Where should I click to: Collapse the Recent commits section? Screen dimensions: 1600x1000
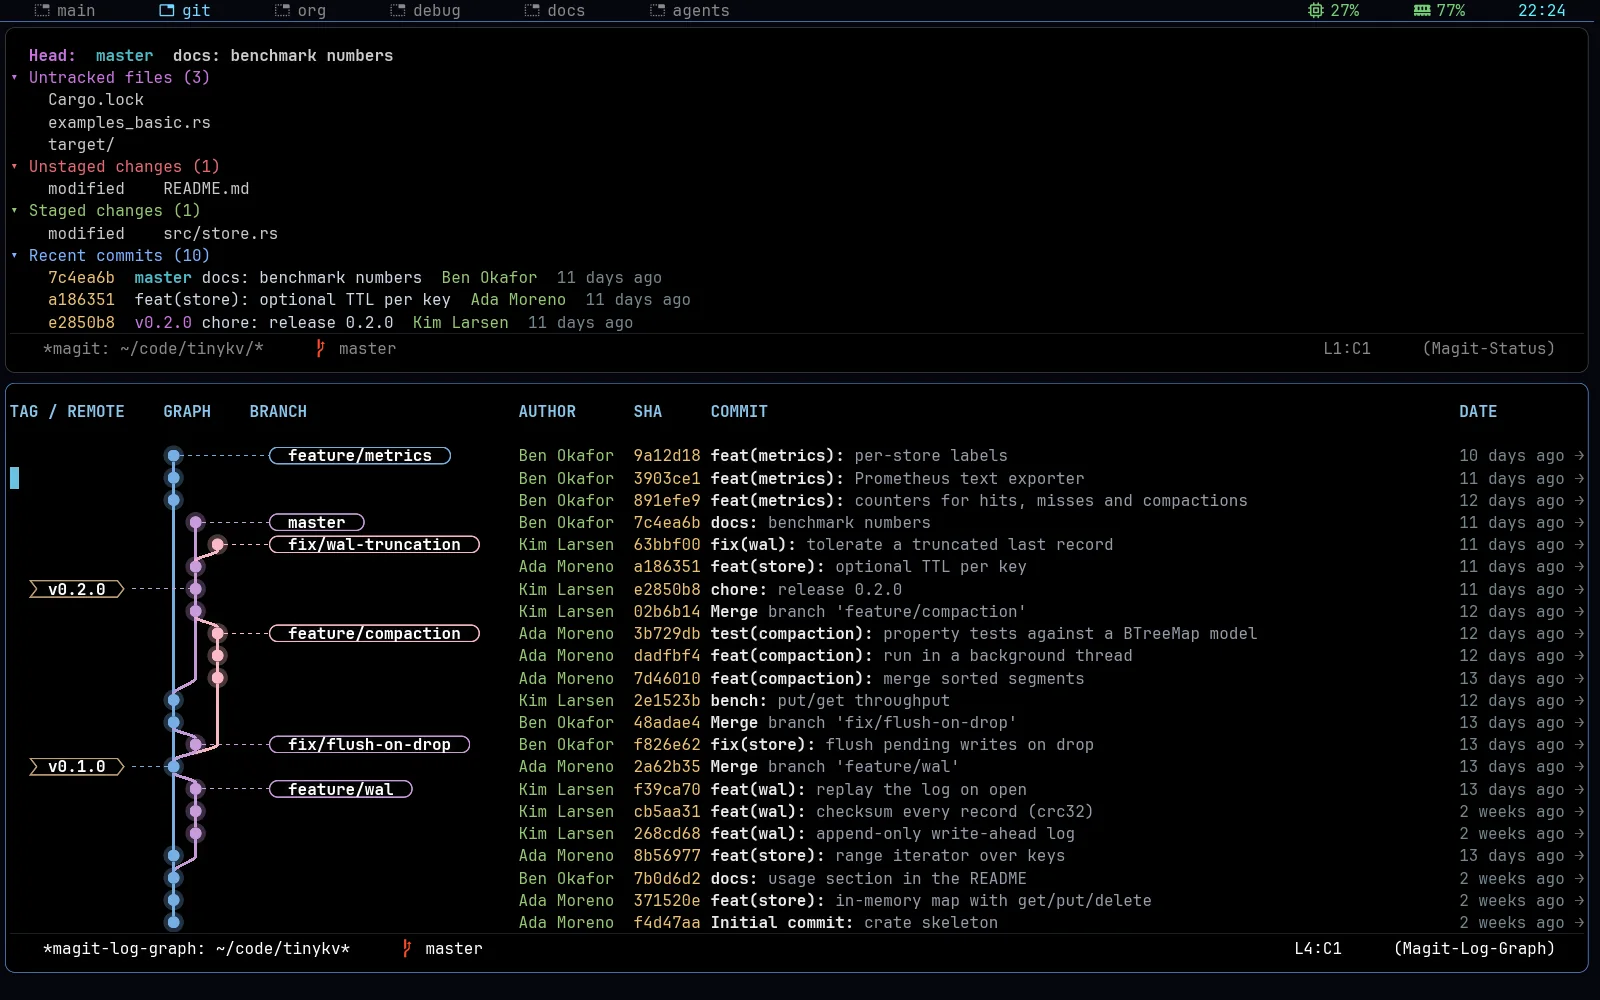click(x=14, y=255)
